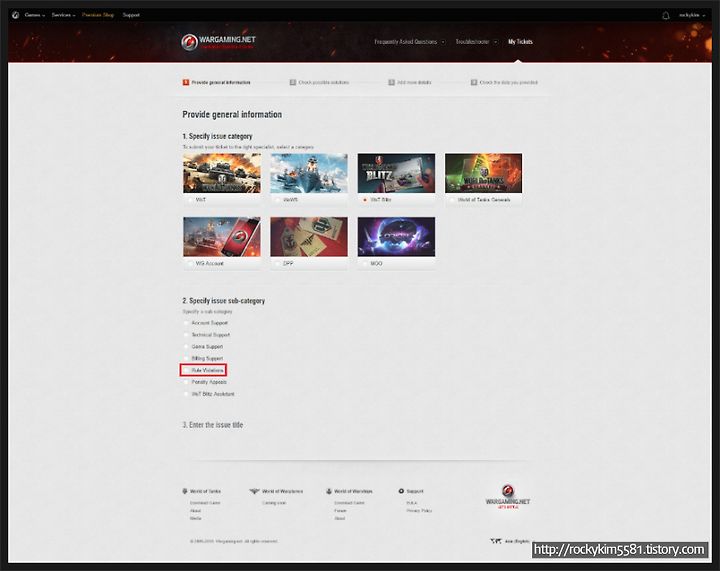Screen dimensions: 720x571
Task: Open Support in the top bar
Action: click(x=131, y=15)
